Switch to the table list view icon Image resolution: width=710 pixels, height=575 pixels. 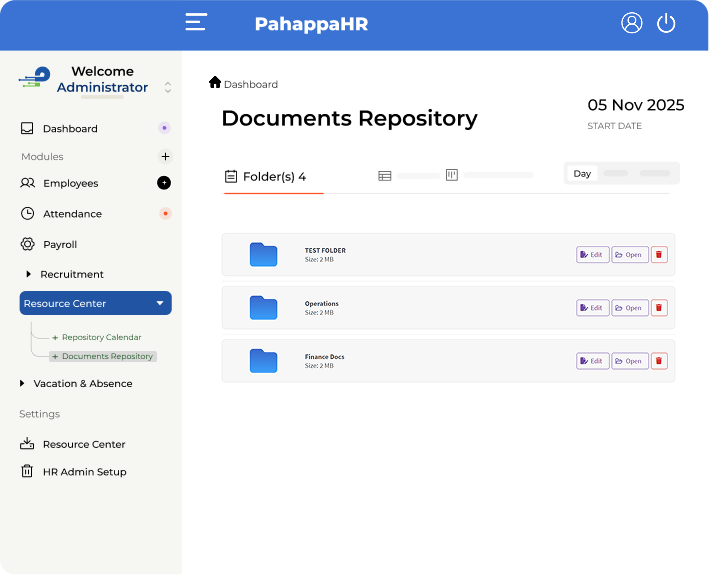point(385,176)
